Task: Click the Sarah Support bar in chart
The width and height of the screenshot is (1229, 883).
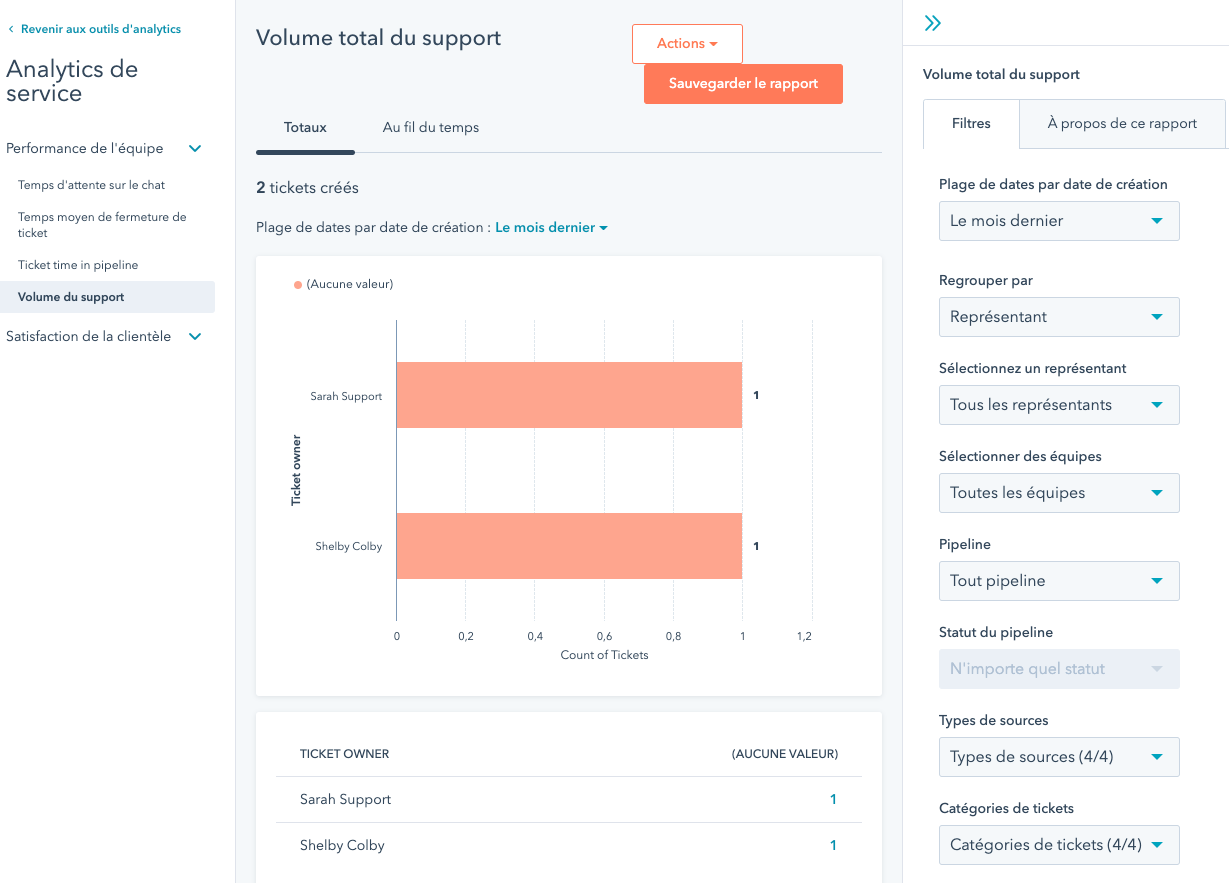Action: click(568, 395)
